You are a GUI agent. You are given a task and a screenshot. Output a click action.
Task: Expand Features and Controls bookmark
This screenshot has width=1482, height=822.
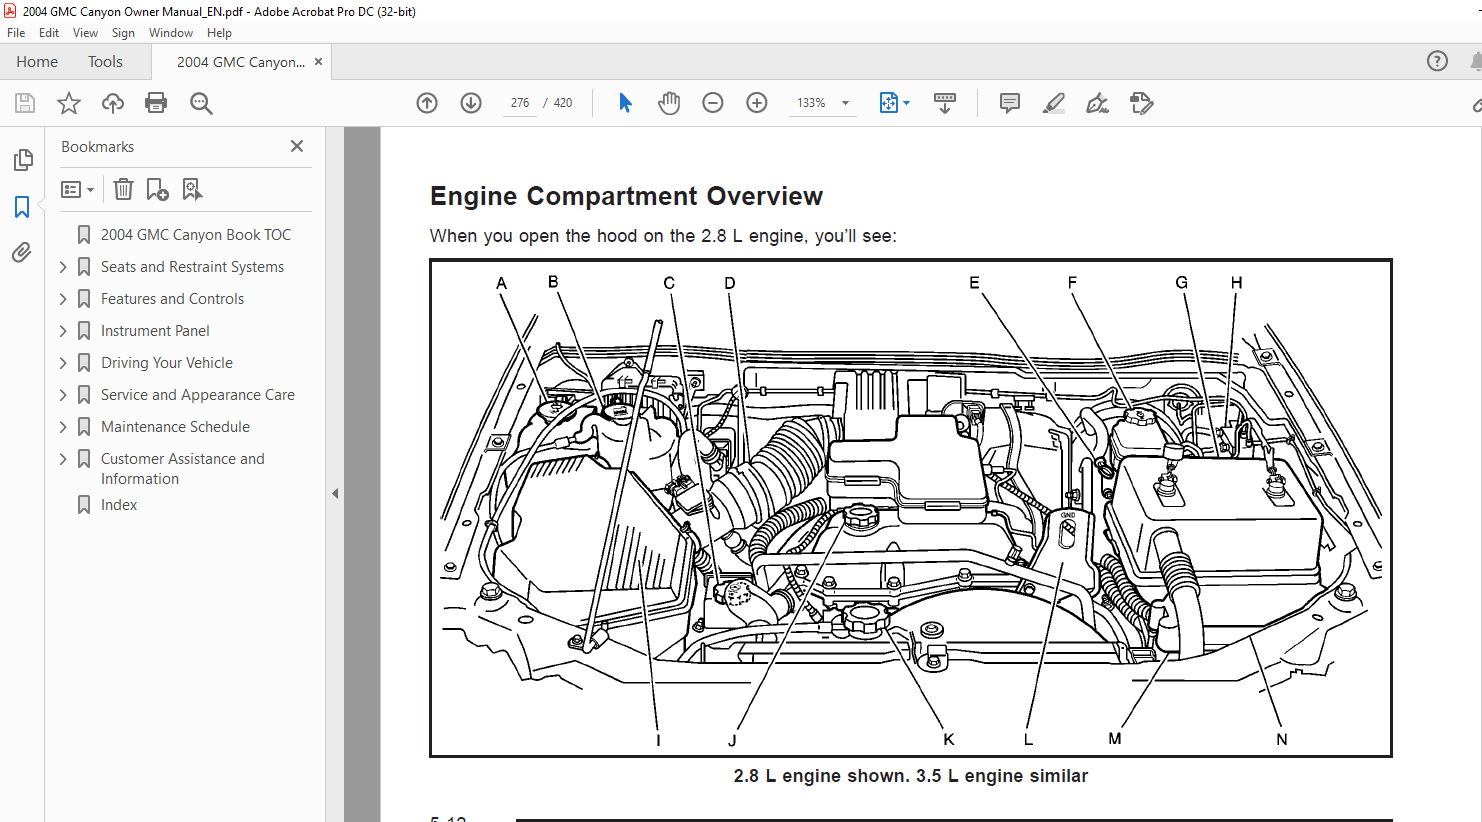pos(63,299)
